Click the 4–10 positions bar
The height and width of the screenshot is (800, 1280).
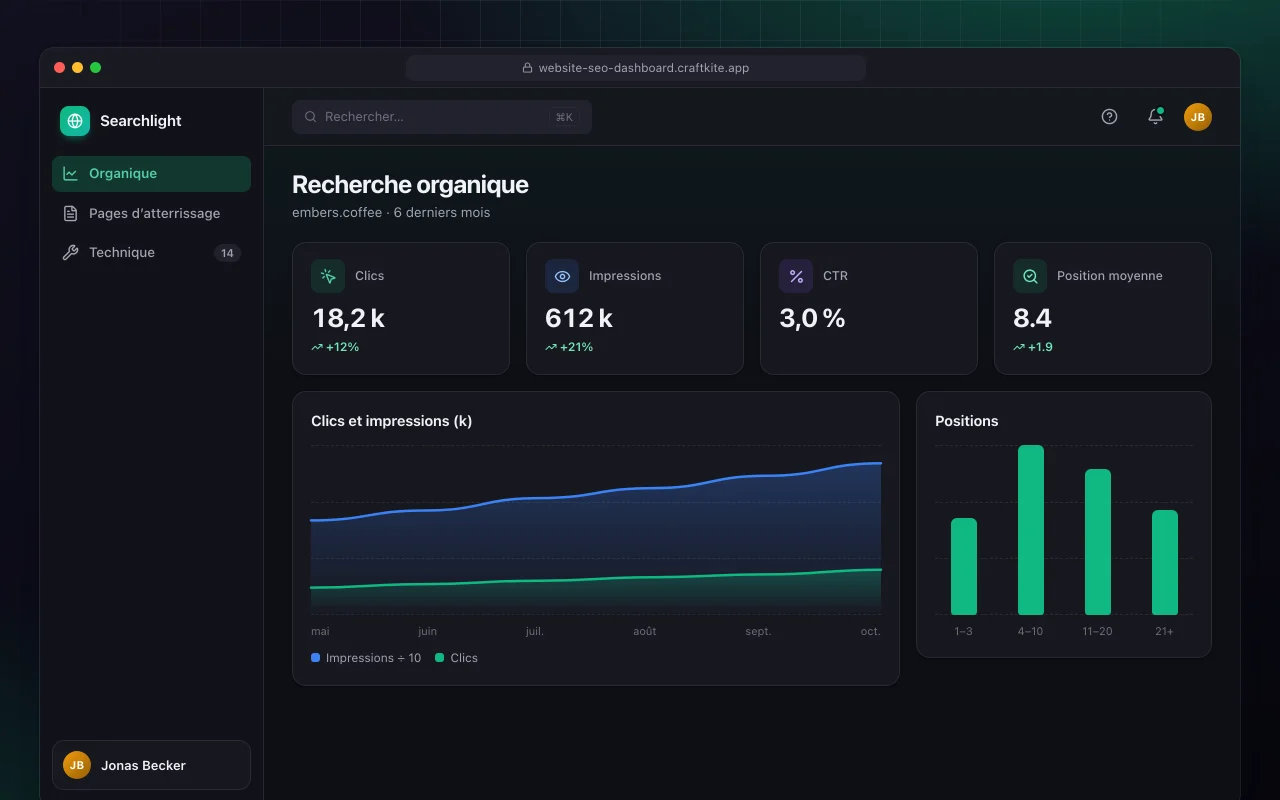pos(1031,530)
